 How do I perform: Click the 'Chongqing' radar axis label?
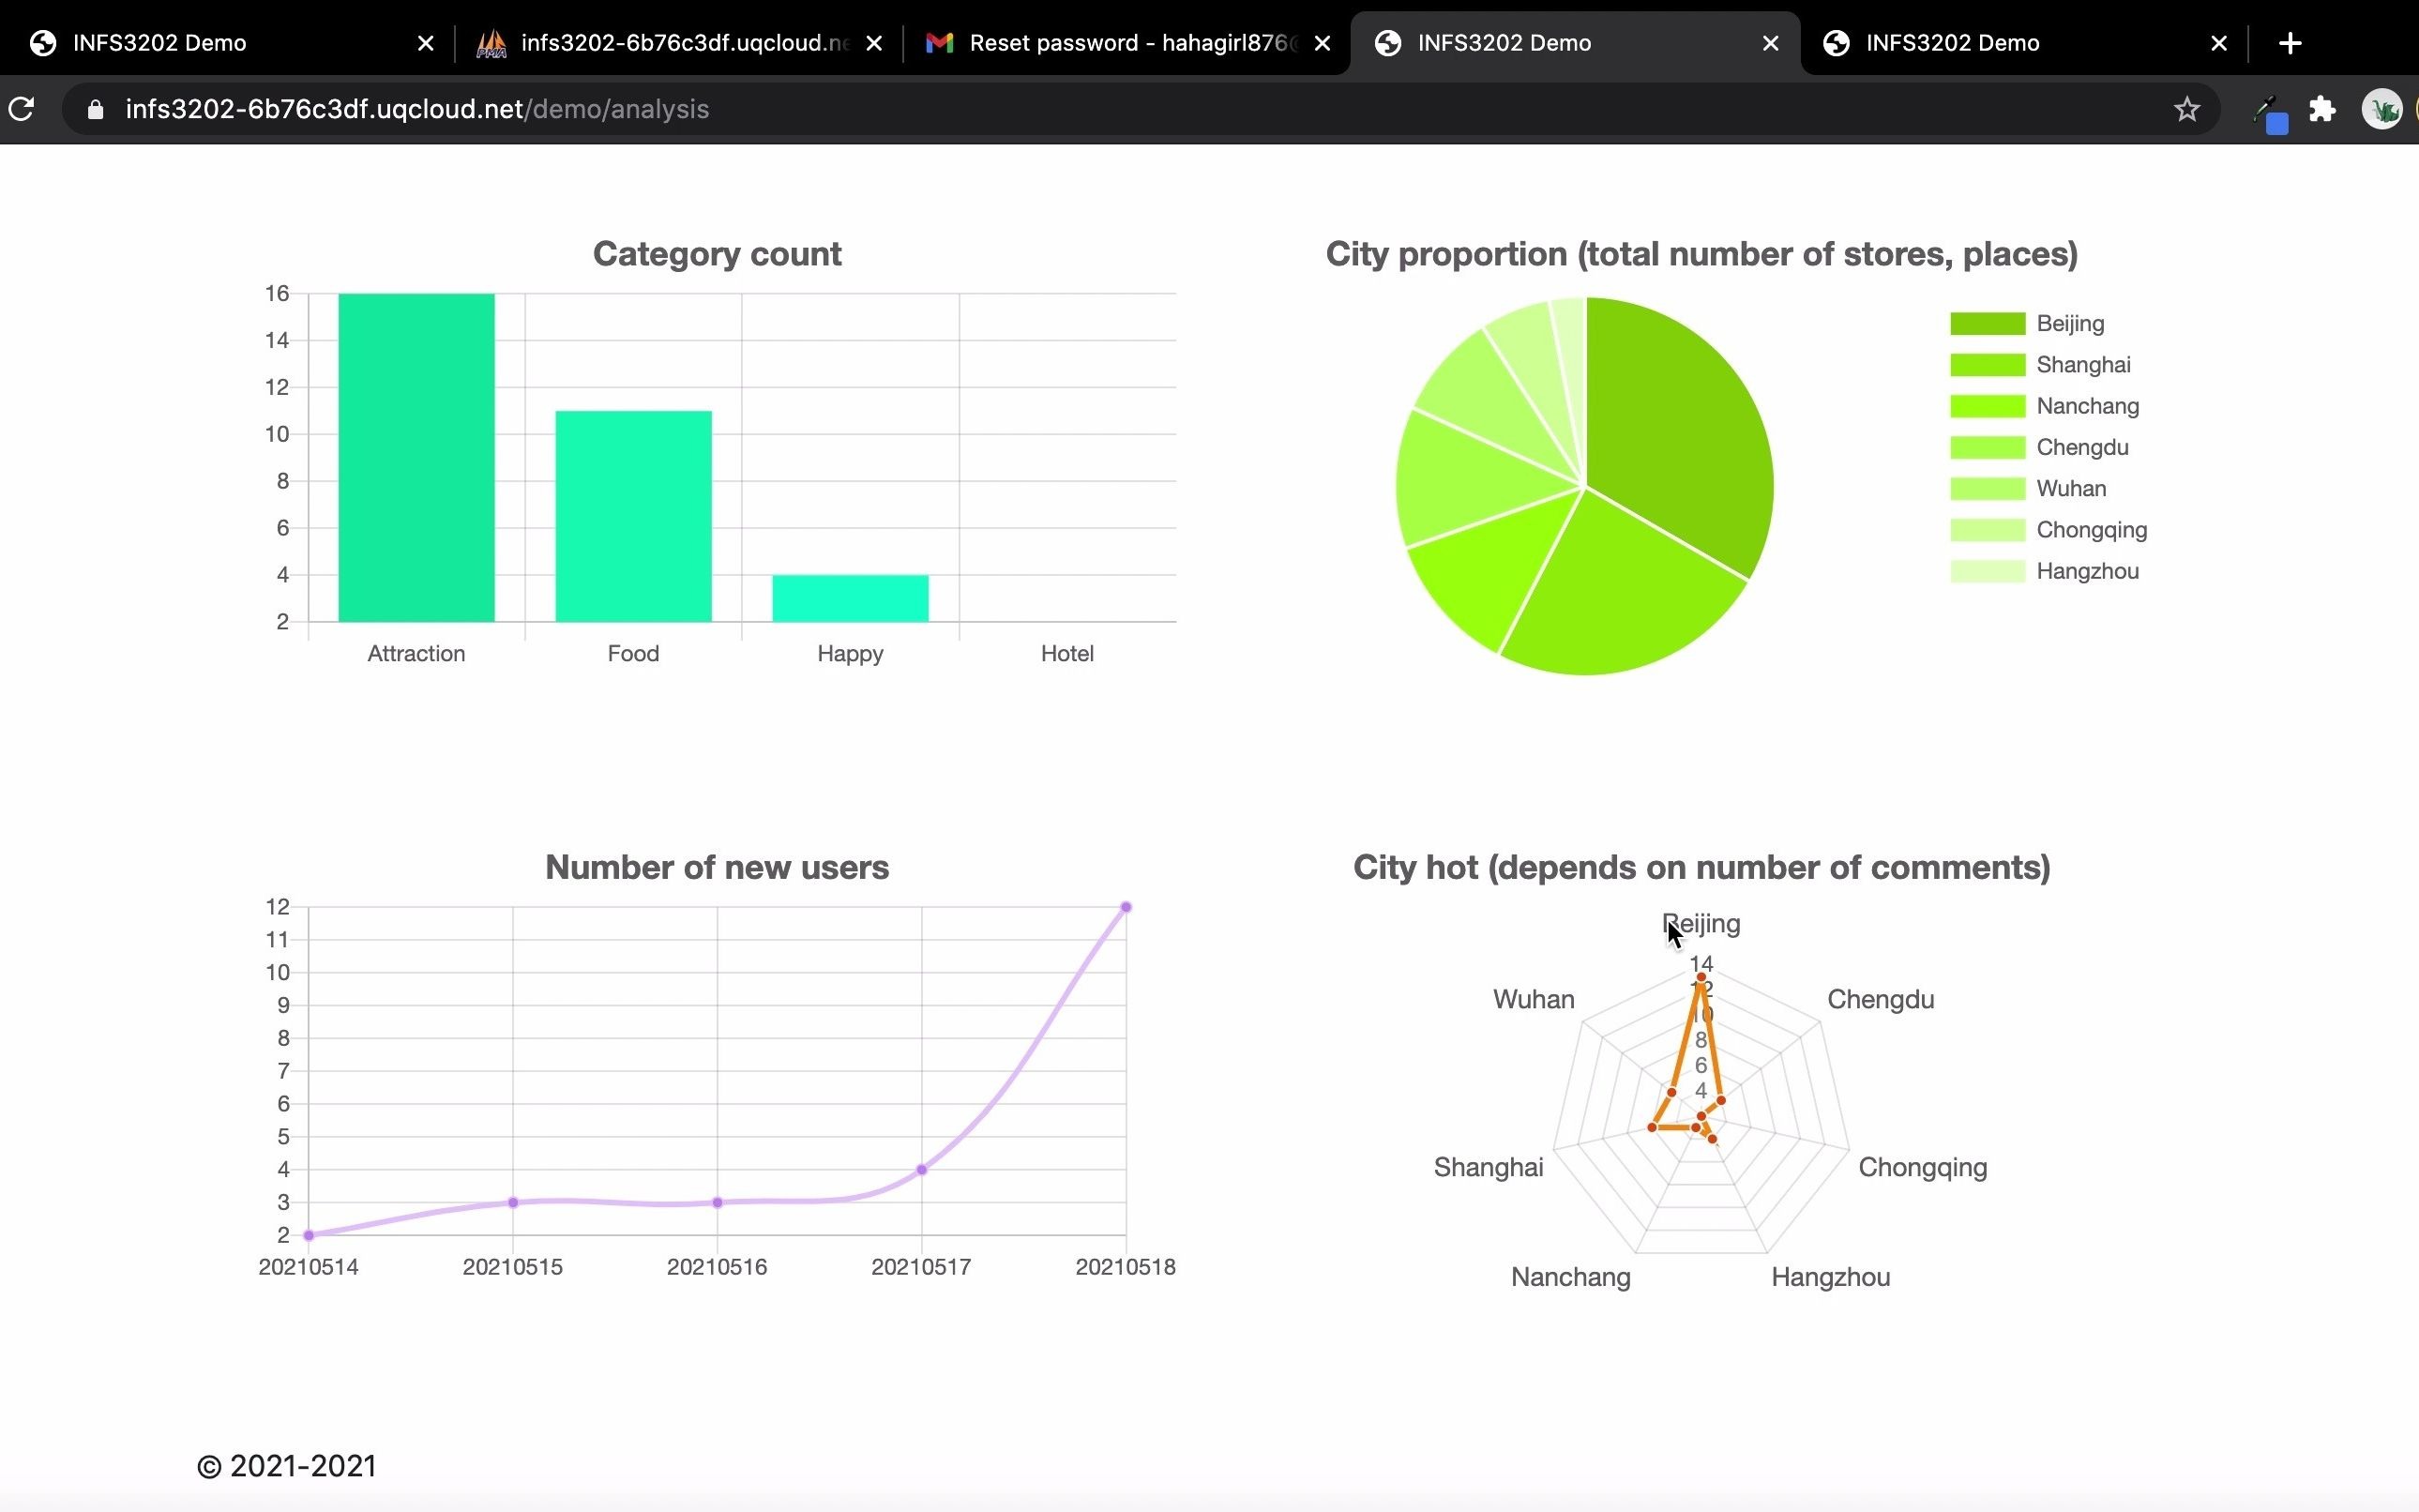point(1922,1168)
